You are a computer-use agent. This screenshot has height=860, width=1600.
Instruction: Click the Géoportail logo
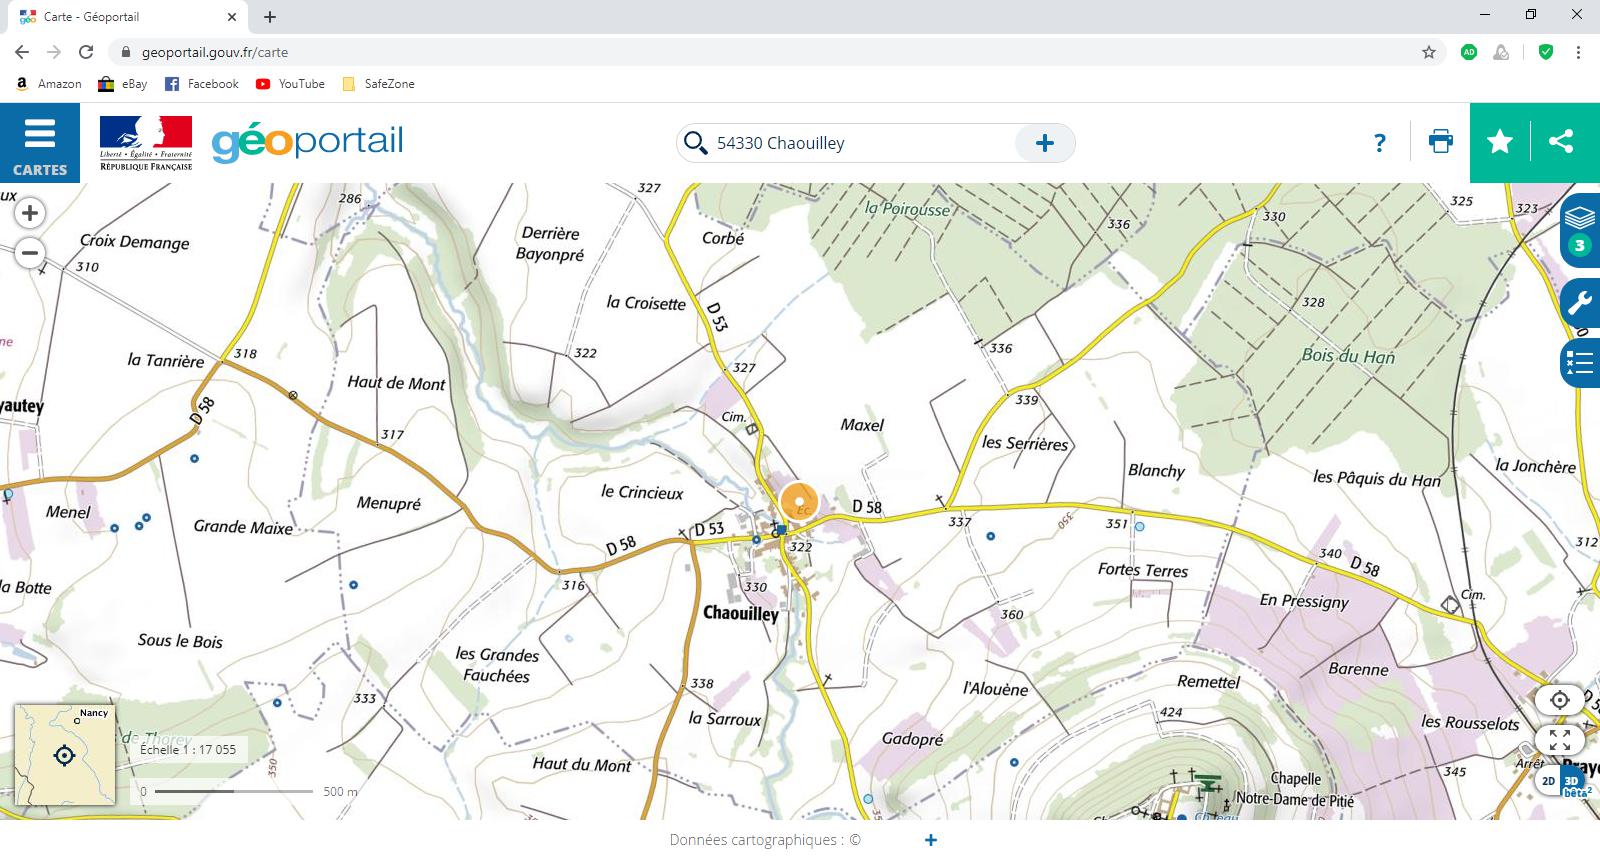pos(307,142)
